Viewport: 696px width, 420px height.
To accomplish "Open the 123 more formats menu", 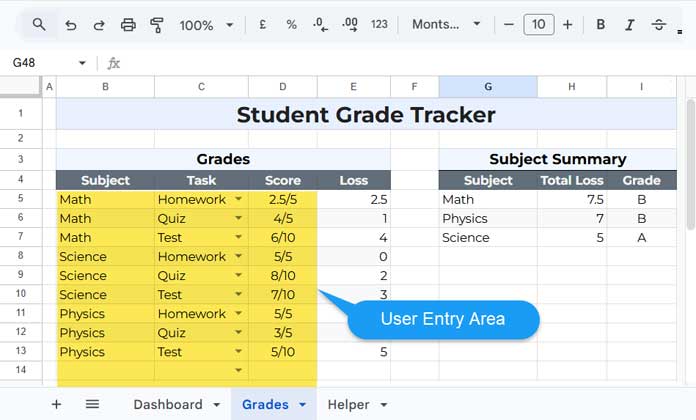I will (x=379, y=24).
